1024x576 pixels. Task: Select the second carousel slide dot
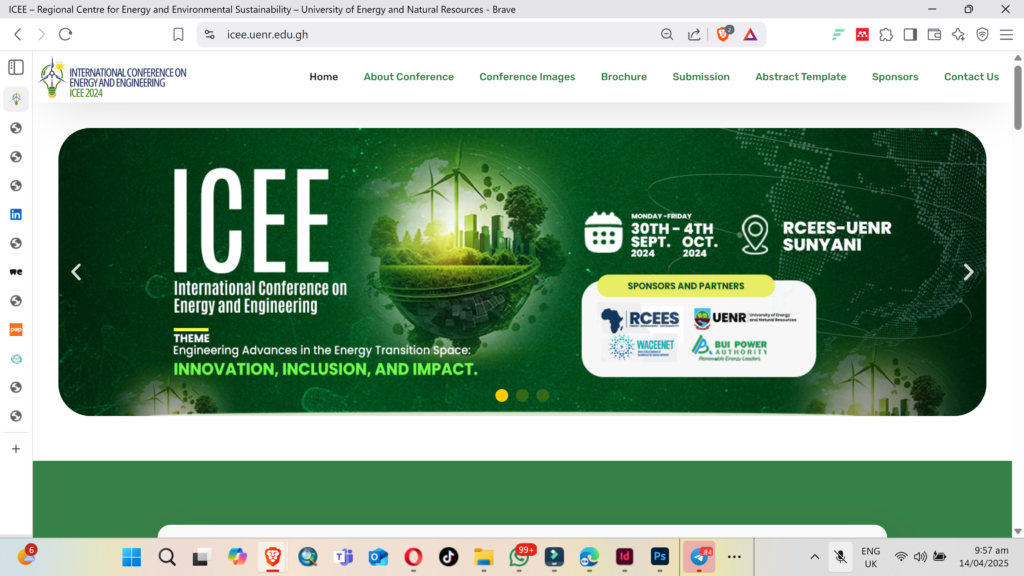click(522, 395)
